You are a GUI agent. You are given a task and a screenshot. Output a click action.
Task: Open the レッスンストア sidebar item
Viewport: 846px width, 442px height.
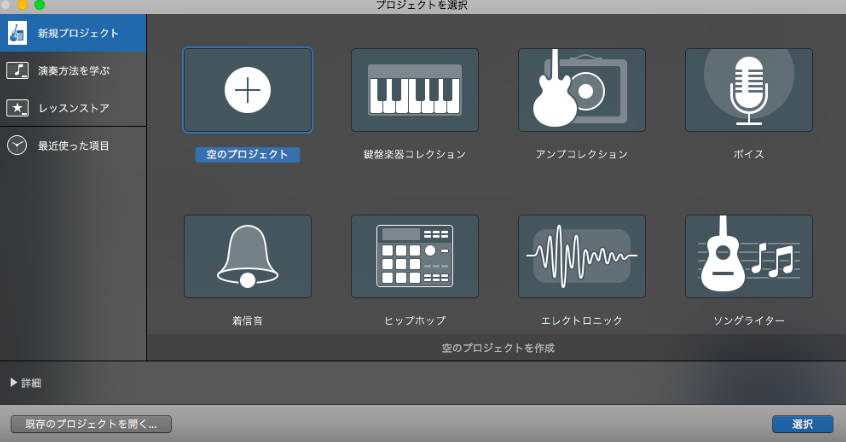[x=73, y=107]
